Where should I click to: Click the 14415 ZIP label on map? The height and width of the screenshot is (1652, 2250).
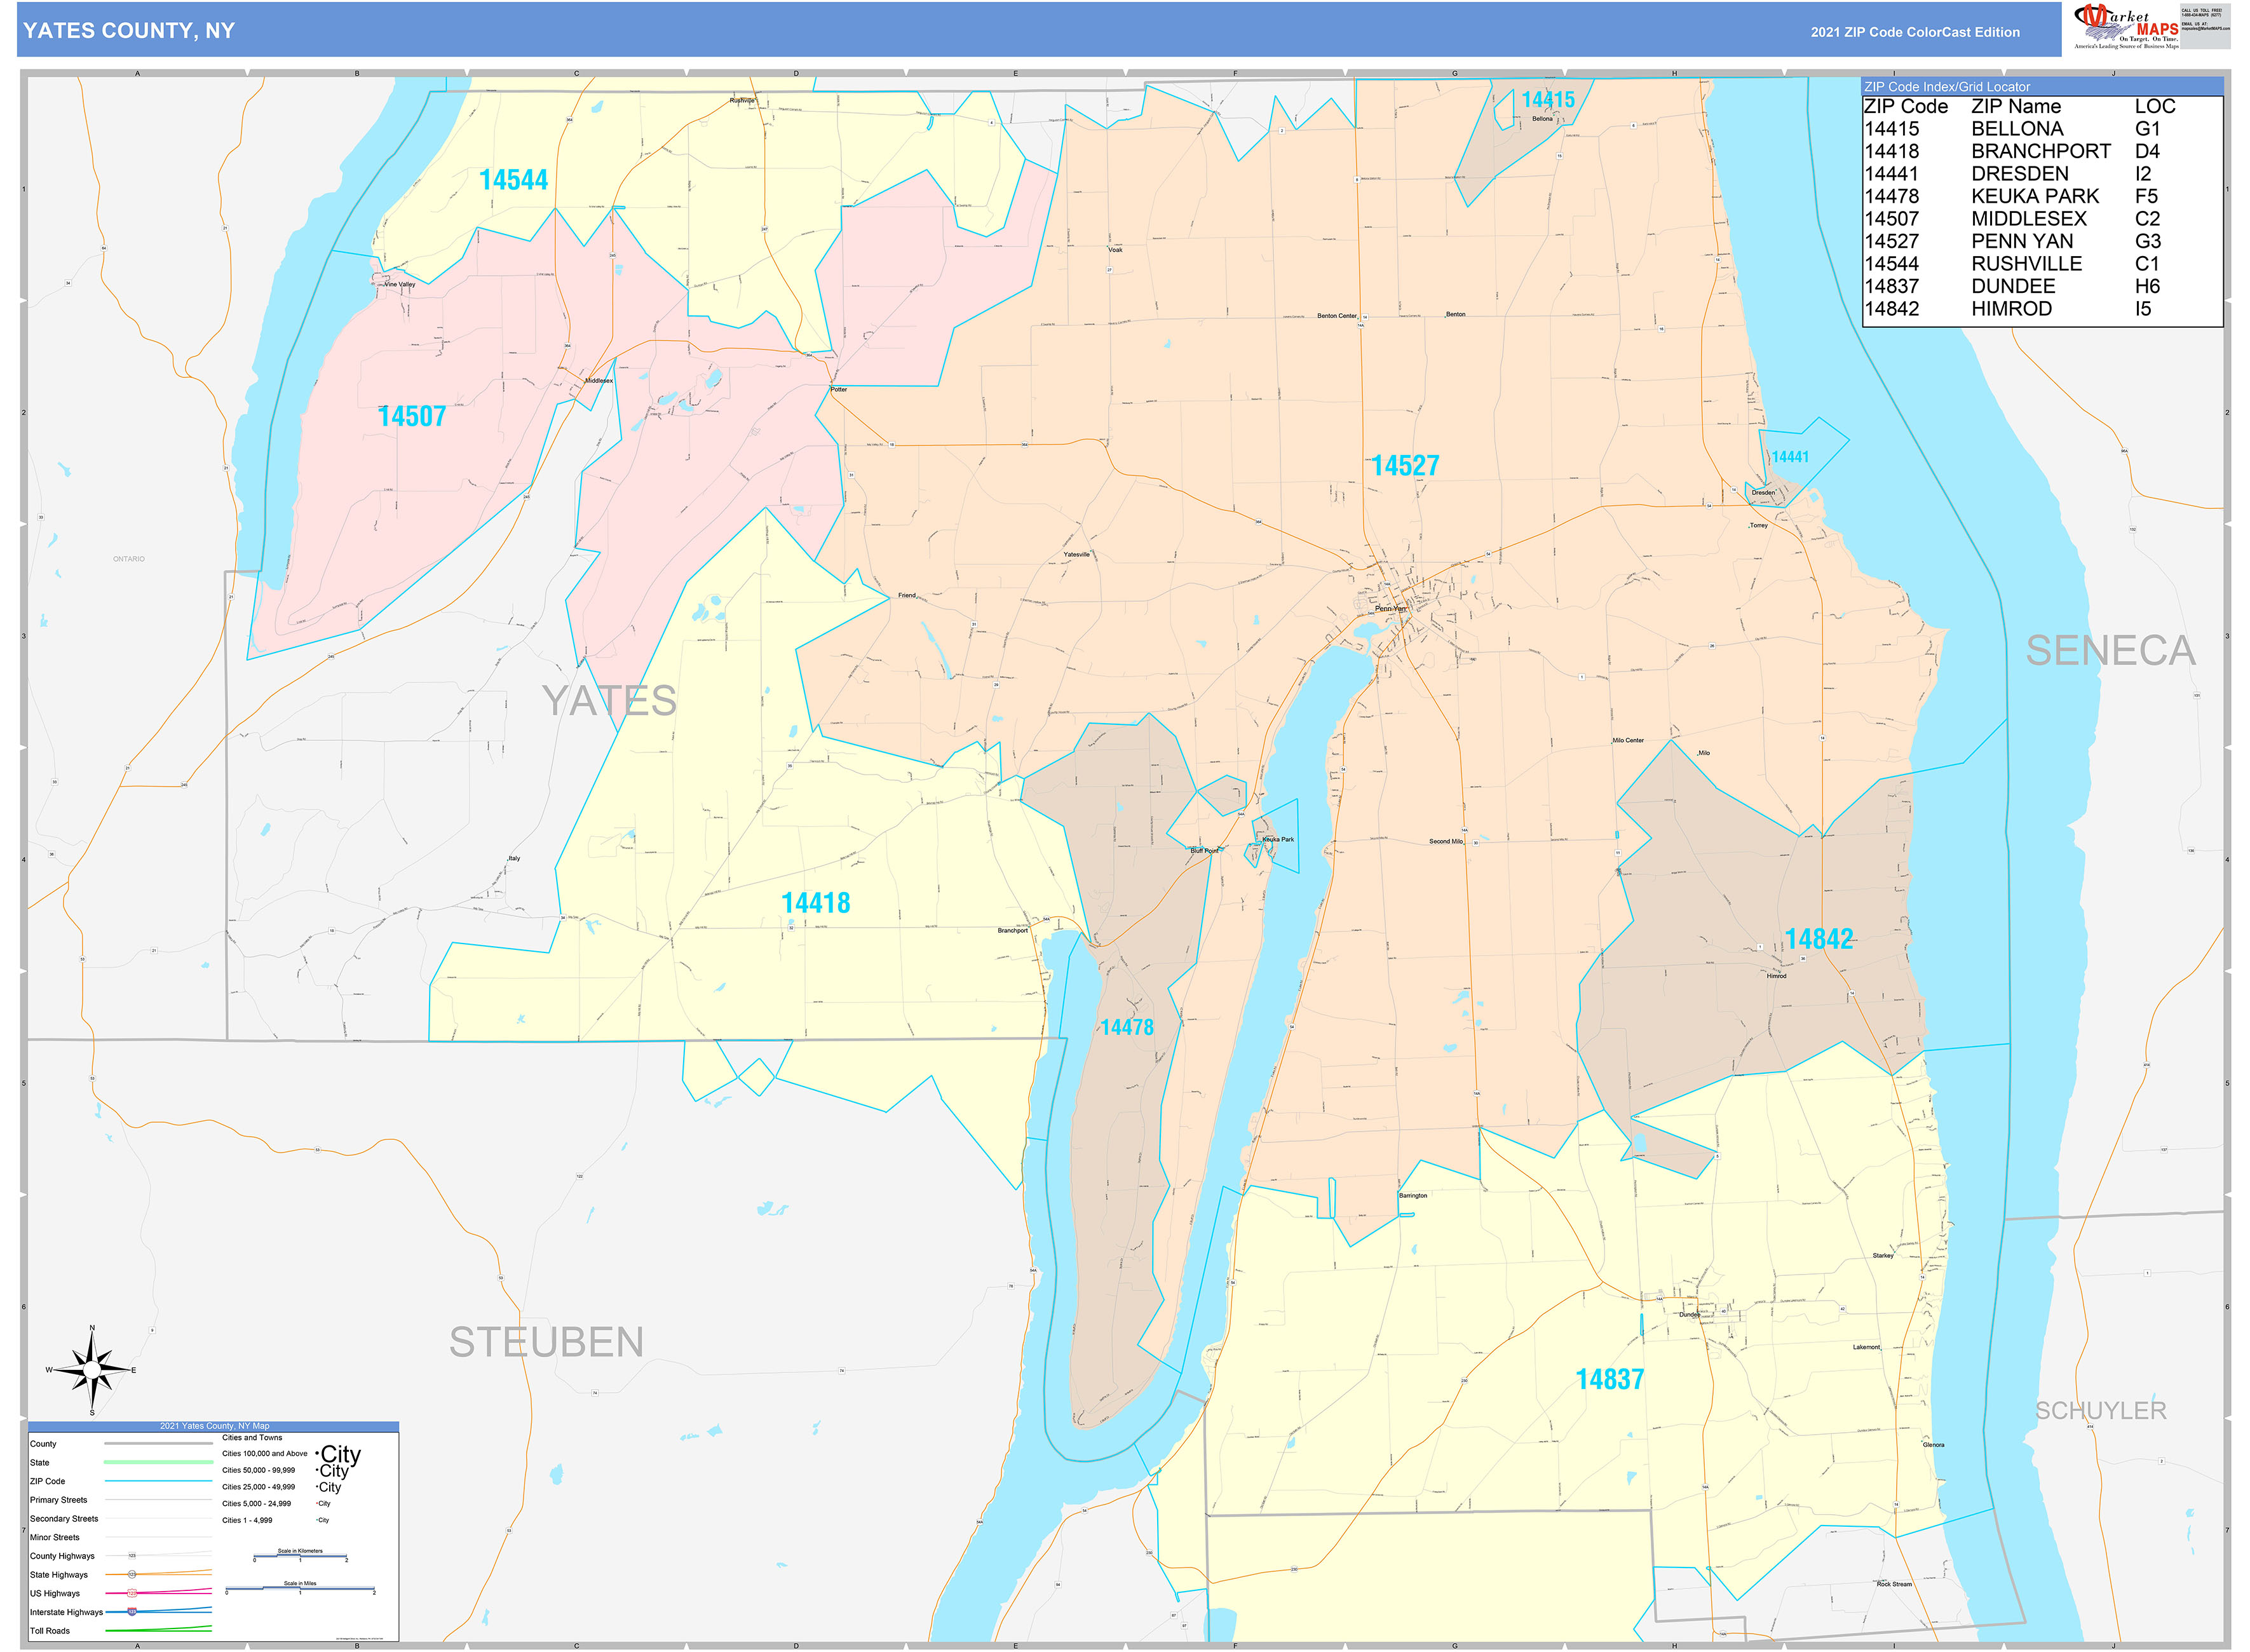pyautogui.click(x=1548, y=100)
